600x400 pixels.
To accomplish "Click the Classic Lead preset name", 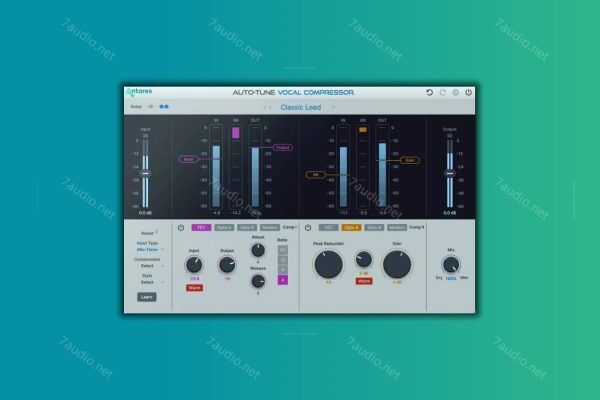I will coord(301,108).
